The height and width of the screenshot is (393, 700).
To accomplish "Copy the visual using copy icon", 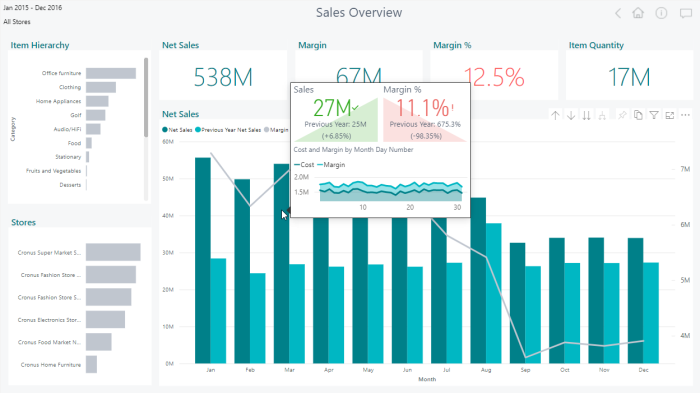I will (638, 116).
